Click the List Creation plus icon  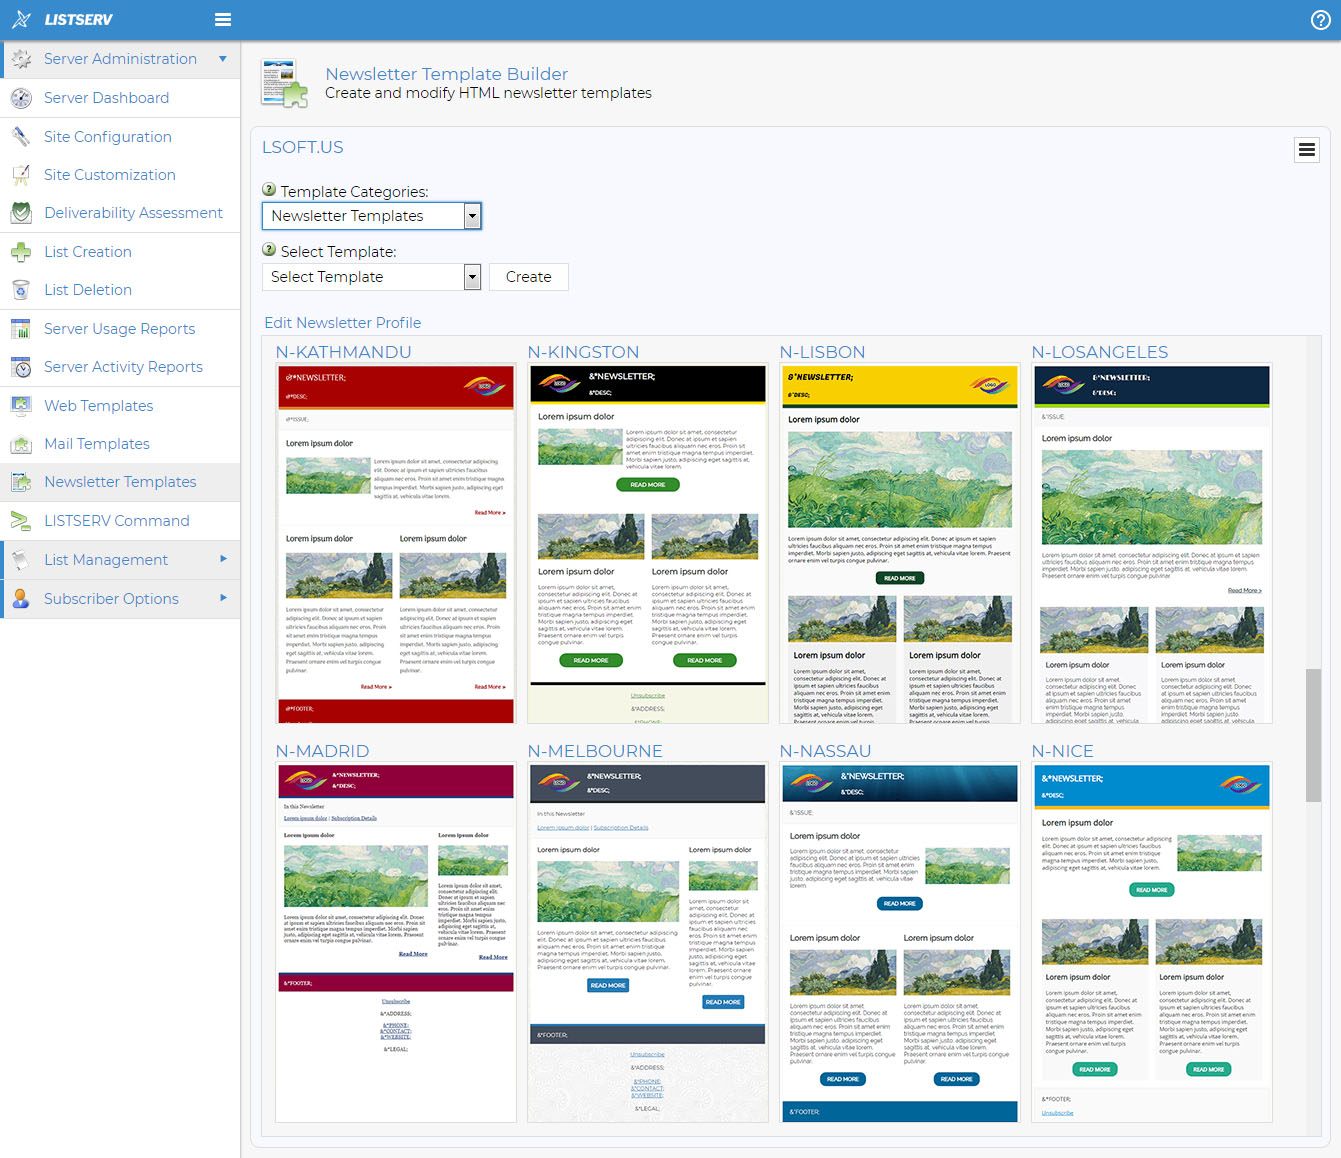pyautogui.click(x=21, y=252)
